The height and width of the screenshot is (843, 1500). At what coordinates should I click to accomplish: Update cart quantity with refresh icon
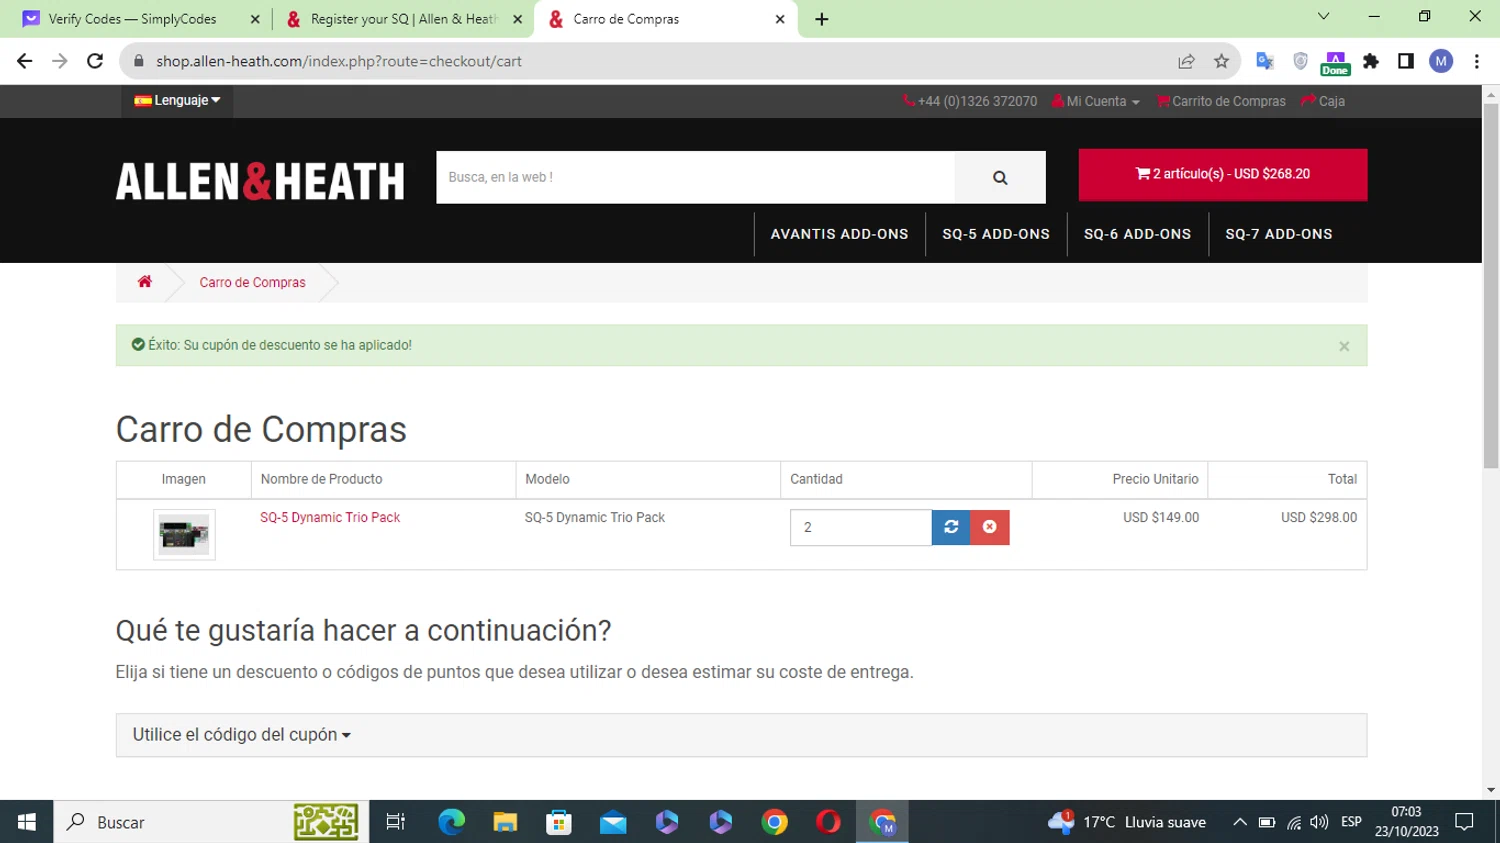click(951, 527)
